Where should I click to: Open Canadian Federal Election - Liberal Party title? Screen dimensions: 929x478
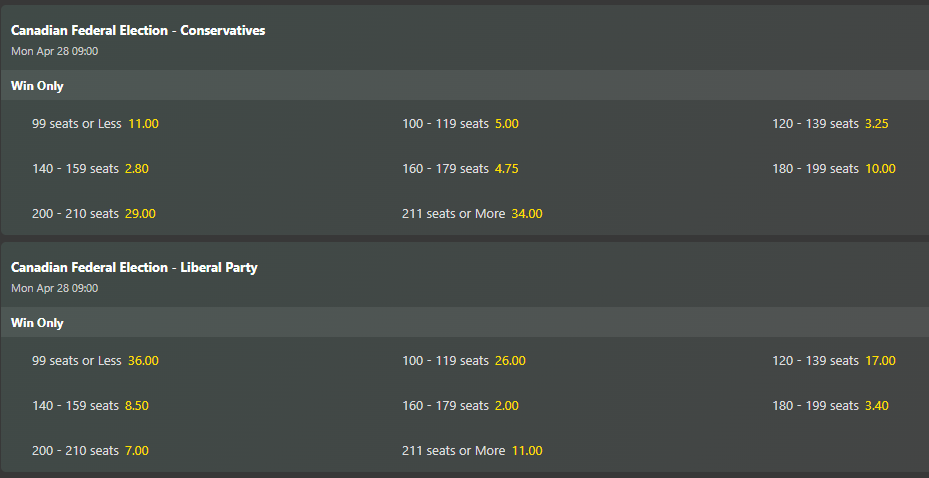134,268
